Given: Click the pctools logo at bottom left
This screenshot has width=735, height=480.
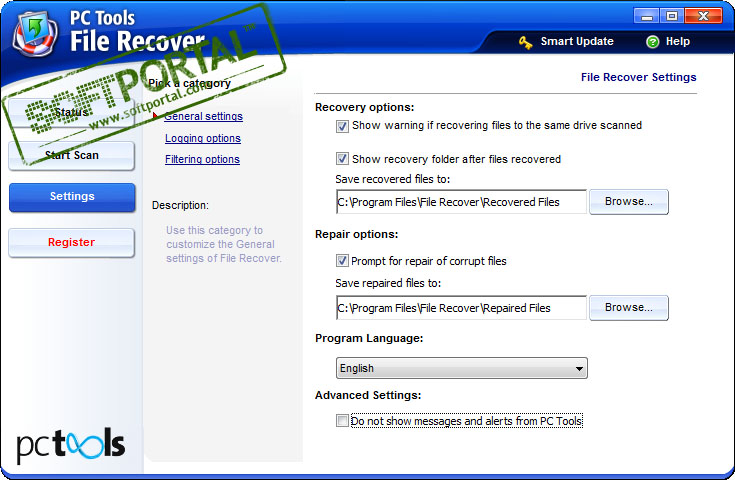Looking at the screenshot, I should 70,445.
